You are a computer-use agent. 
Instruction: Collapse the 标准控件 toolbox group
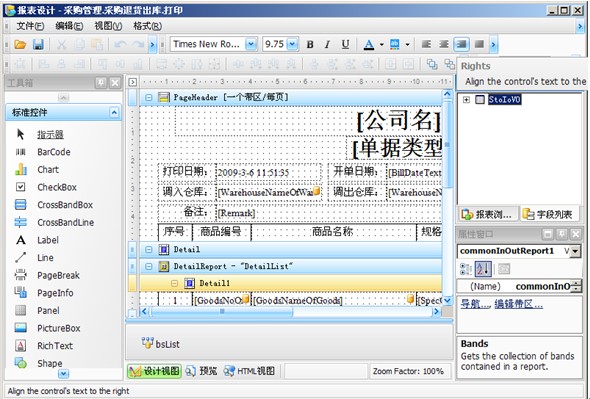click(114, 113)
